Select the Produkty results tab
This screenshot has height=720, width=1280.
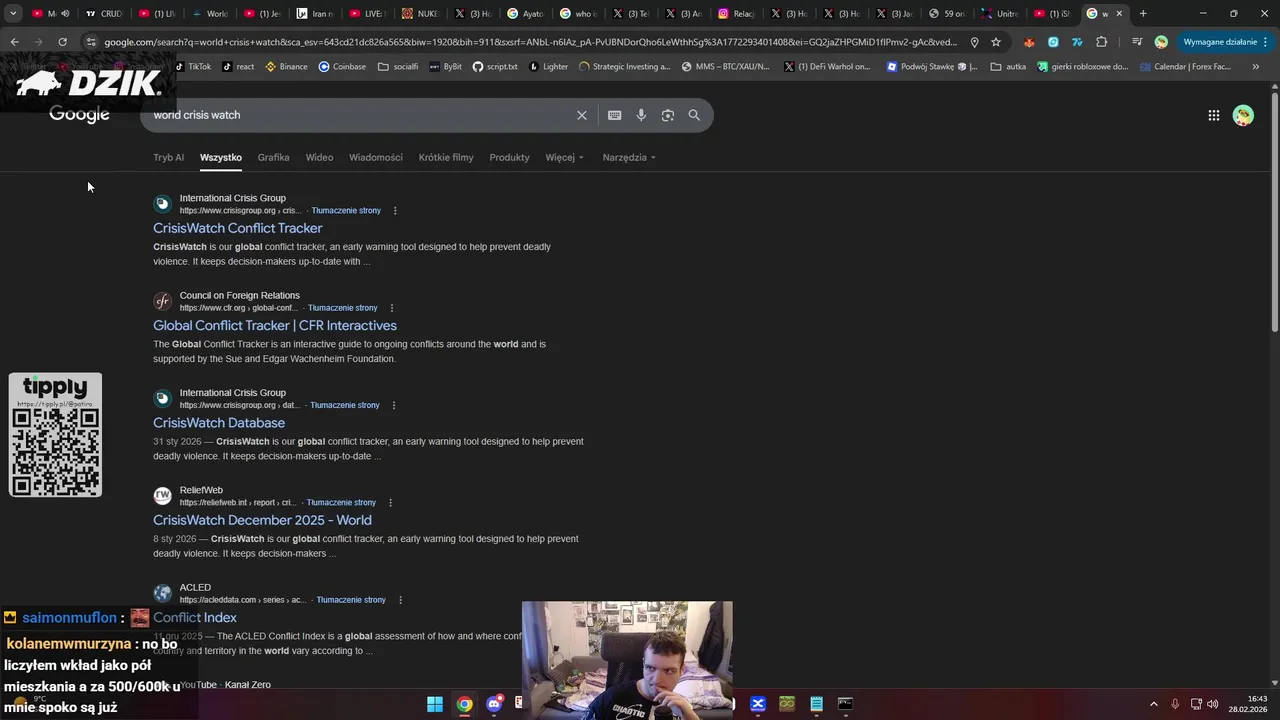point(509,157)
